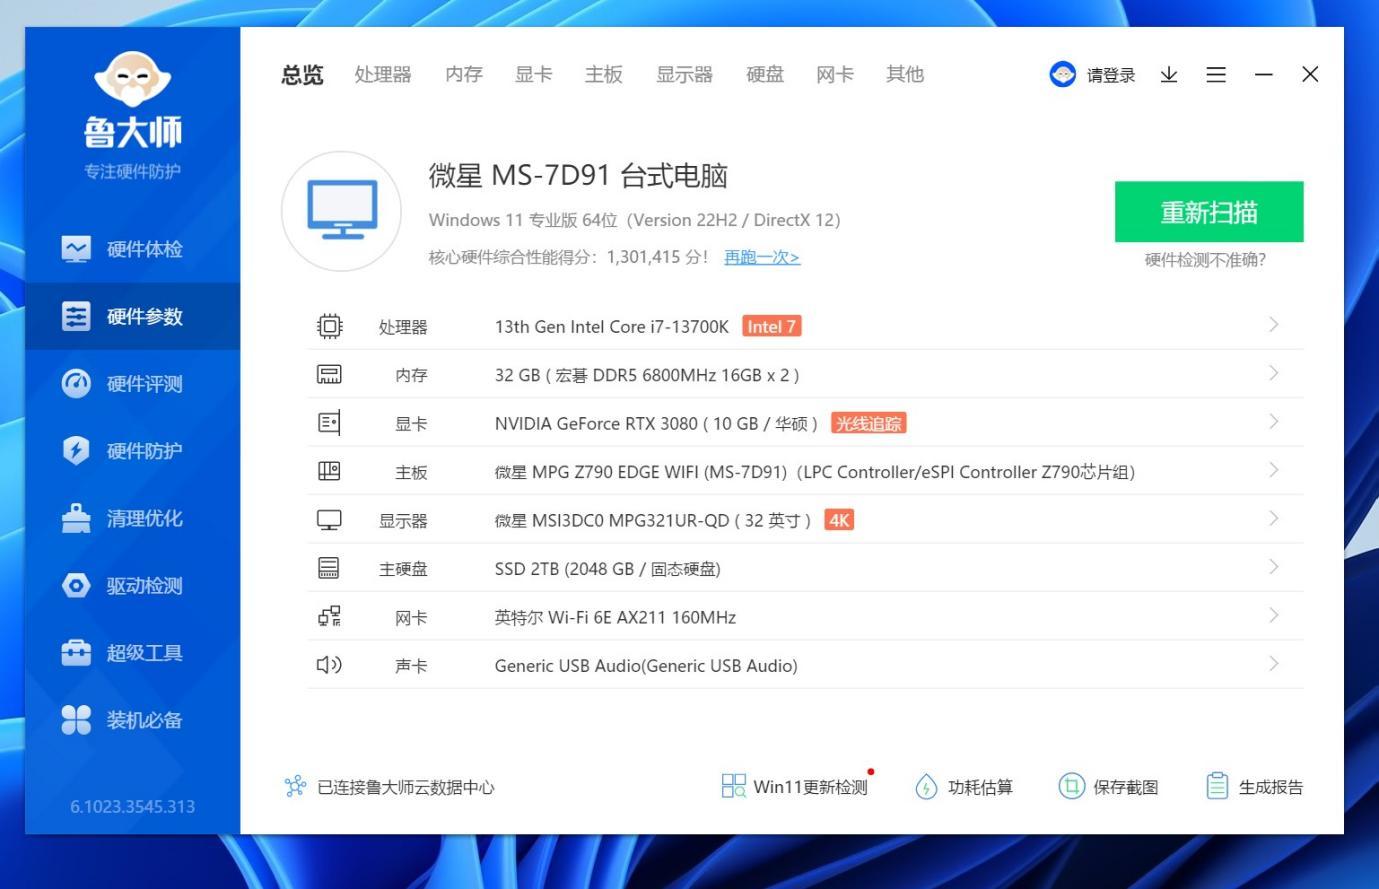Viewport: 1379px width, 889px height.
Task: Click the 声卡 speaker icon
Action: coord(329,665)
